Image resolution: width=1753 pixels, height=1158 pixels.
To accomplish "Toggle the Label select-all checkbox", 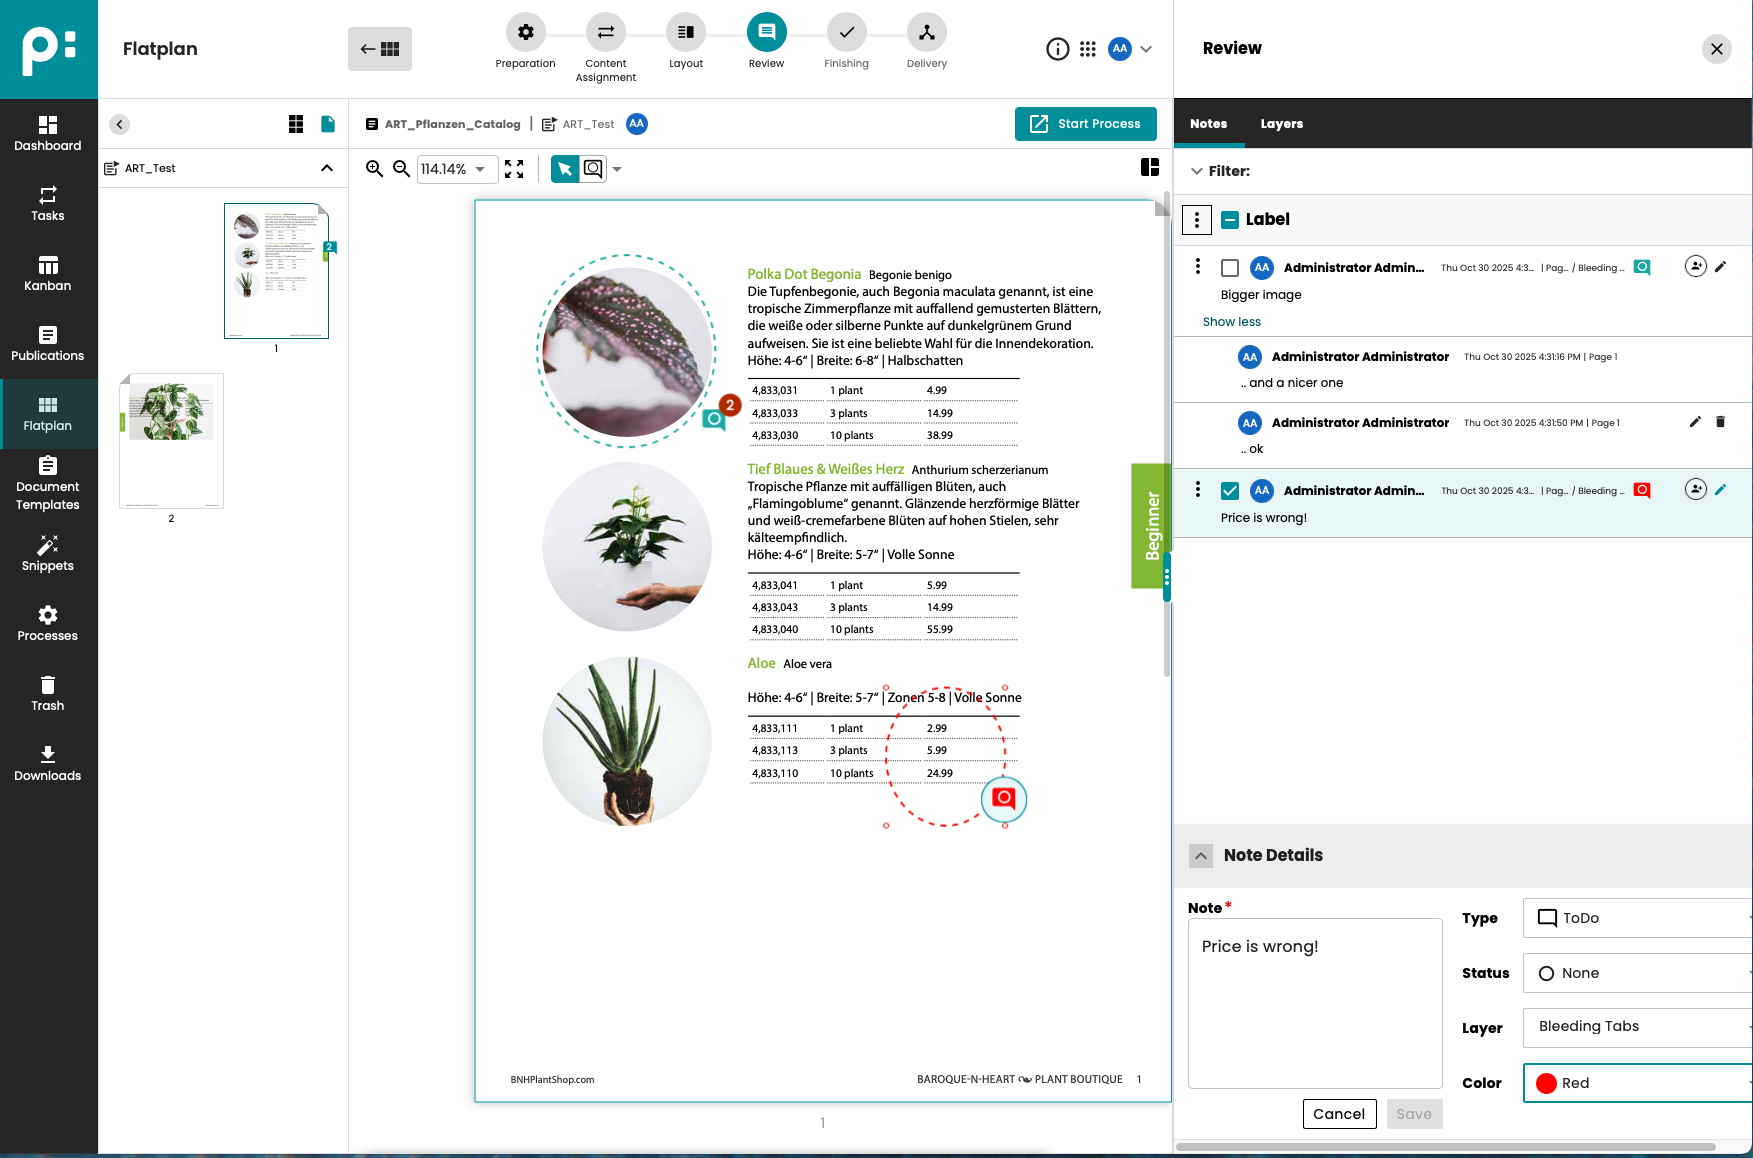I will tap(1230, 220).
